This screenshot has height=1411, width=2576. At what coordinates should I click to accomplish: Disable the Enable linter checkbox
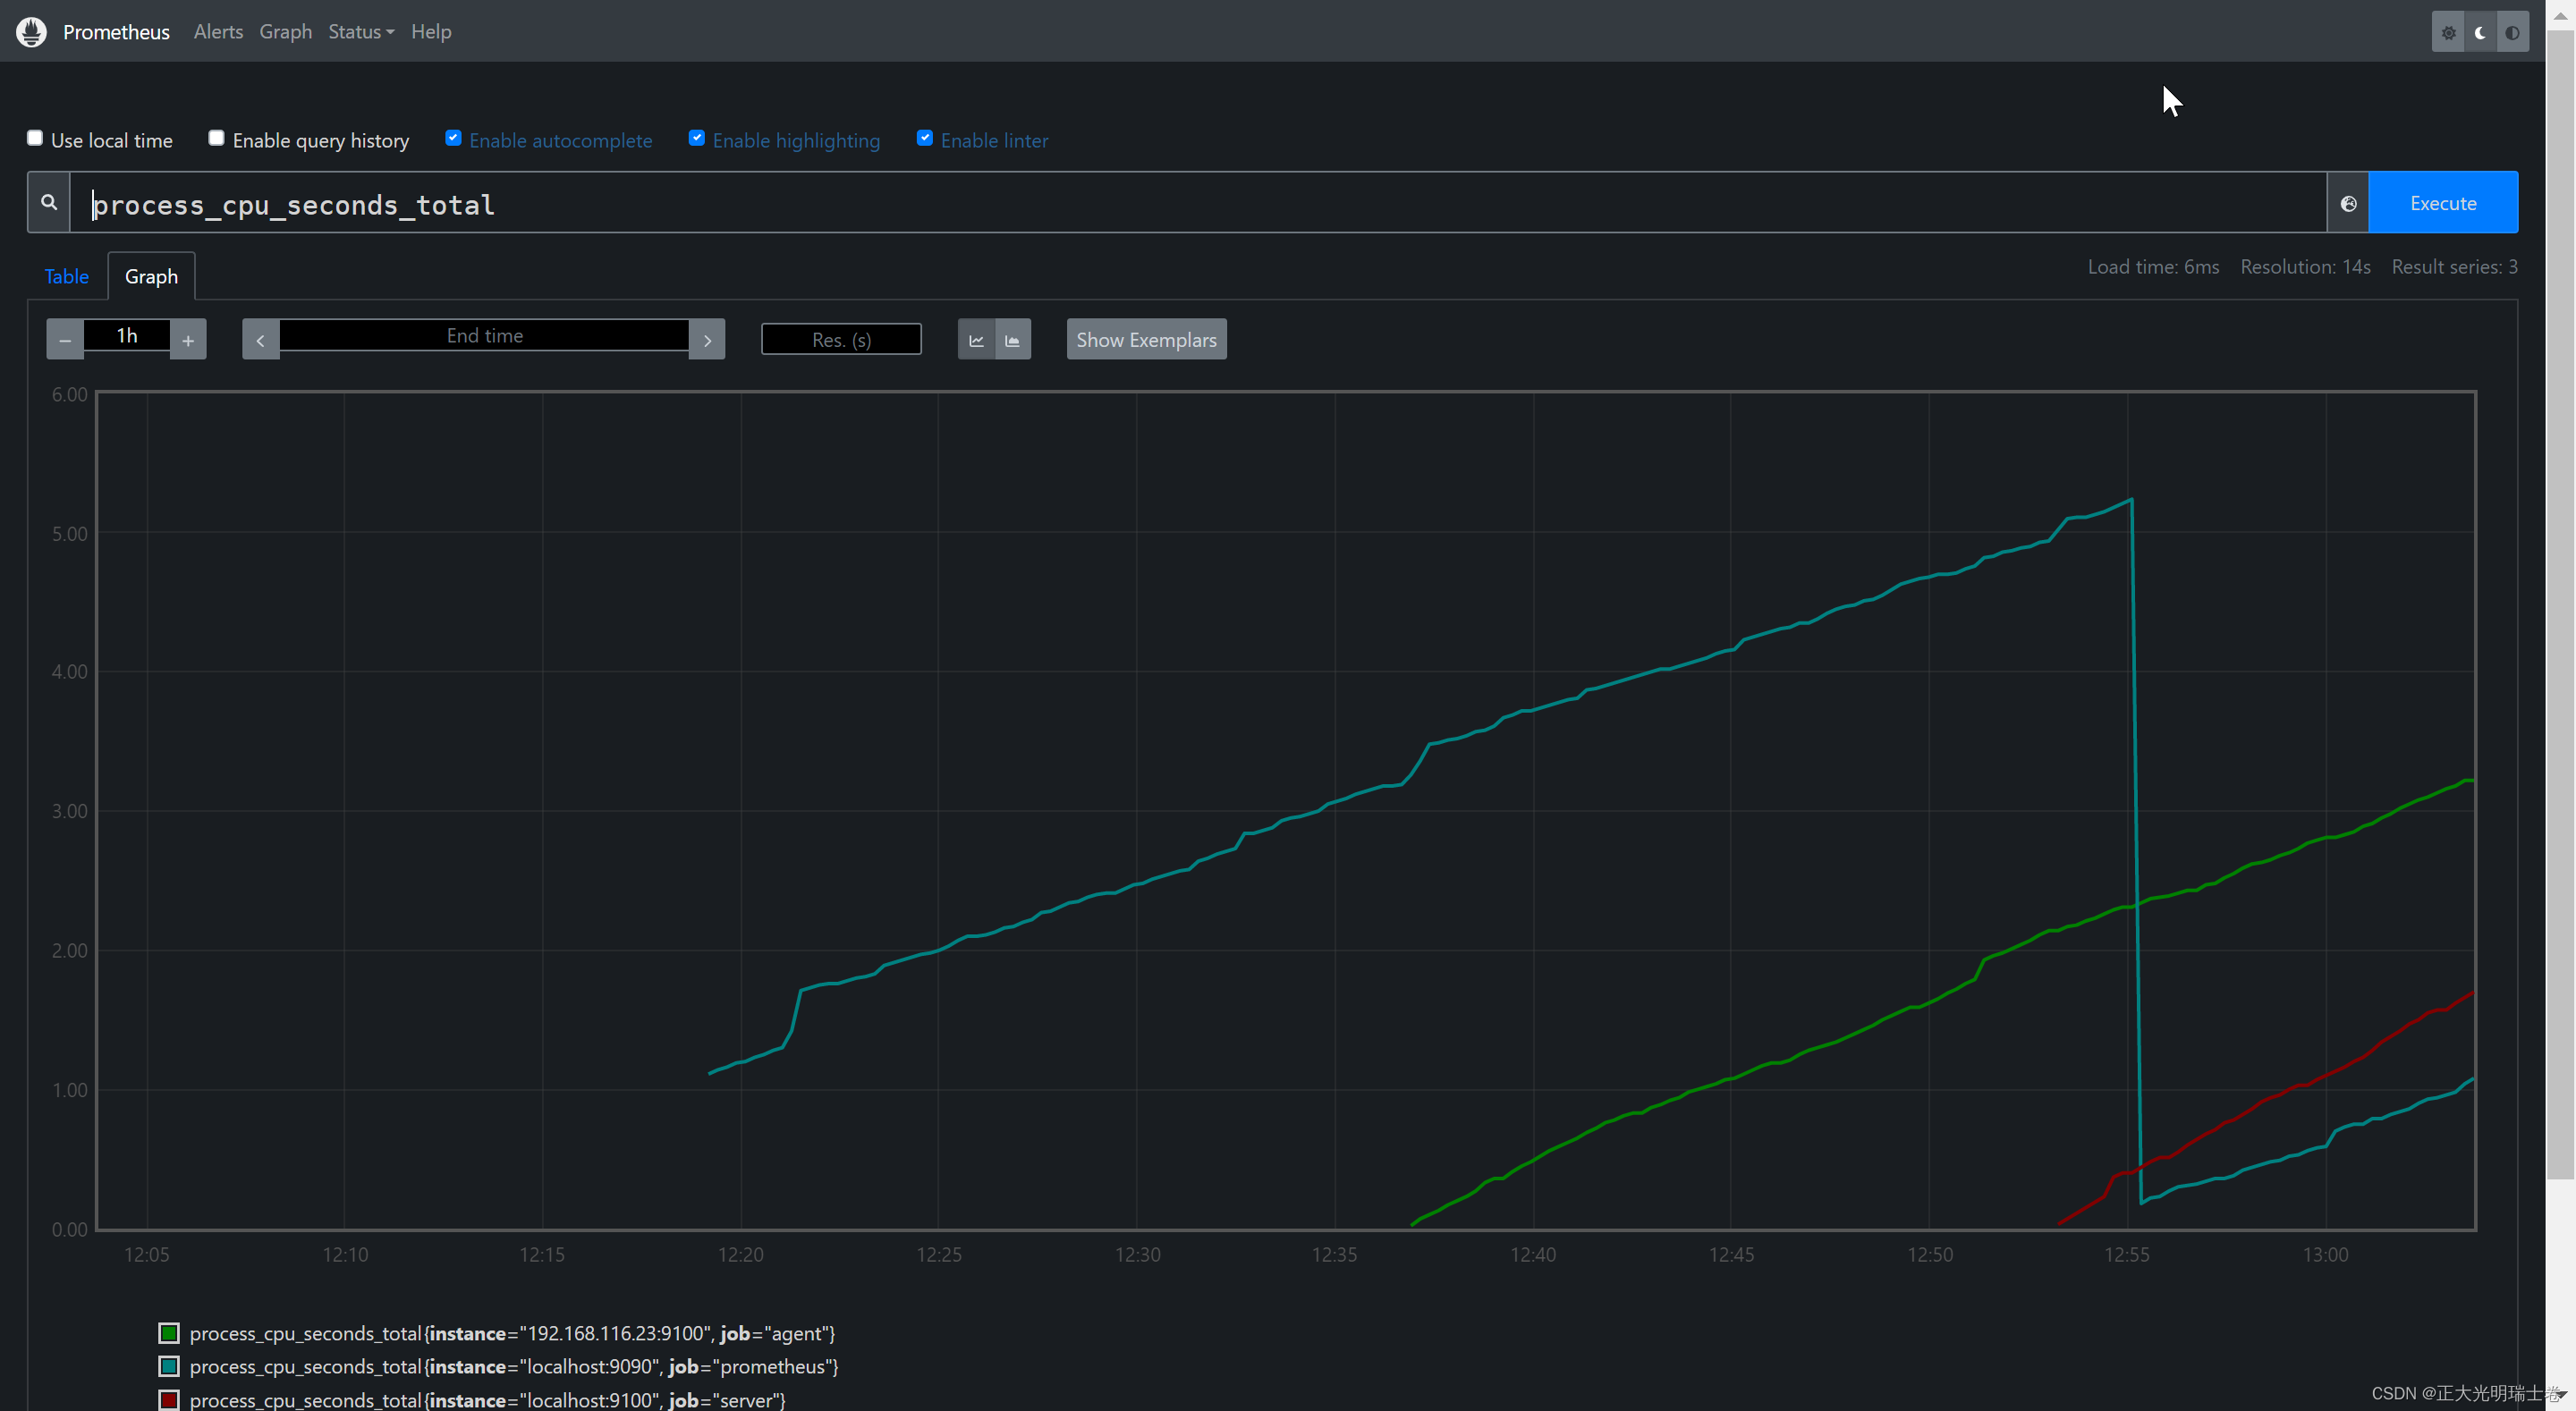[924, 138]
